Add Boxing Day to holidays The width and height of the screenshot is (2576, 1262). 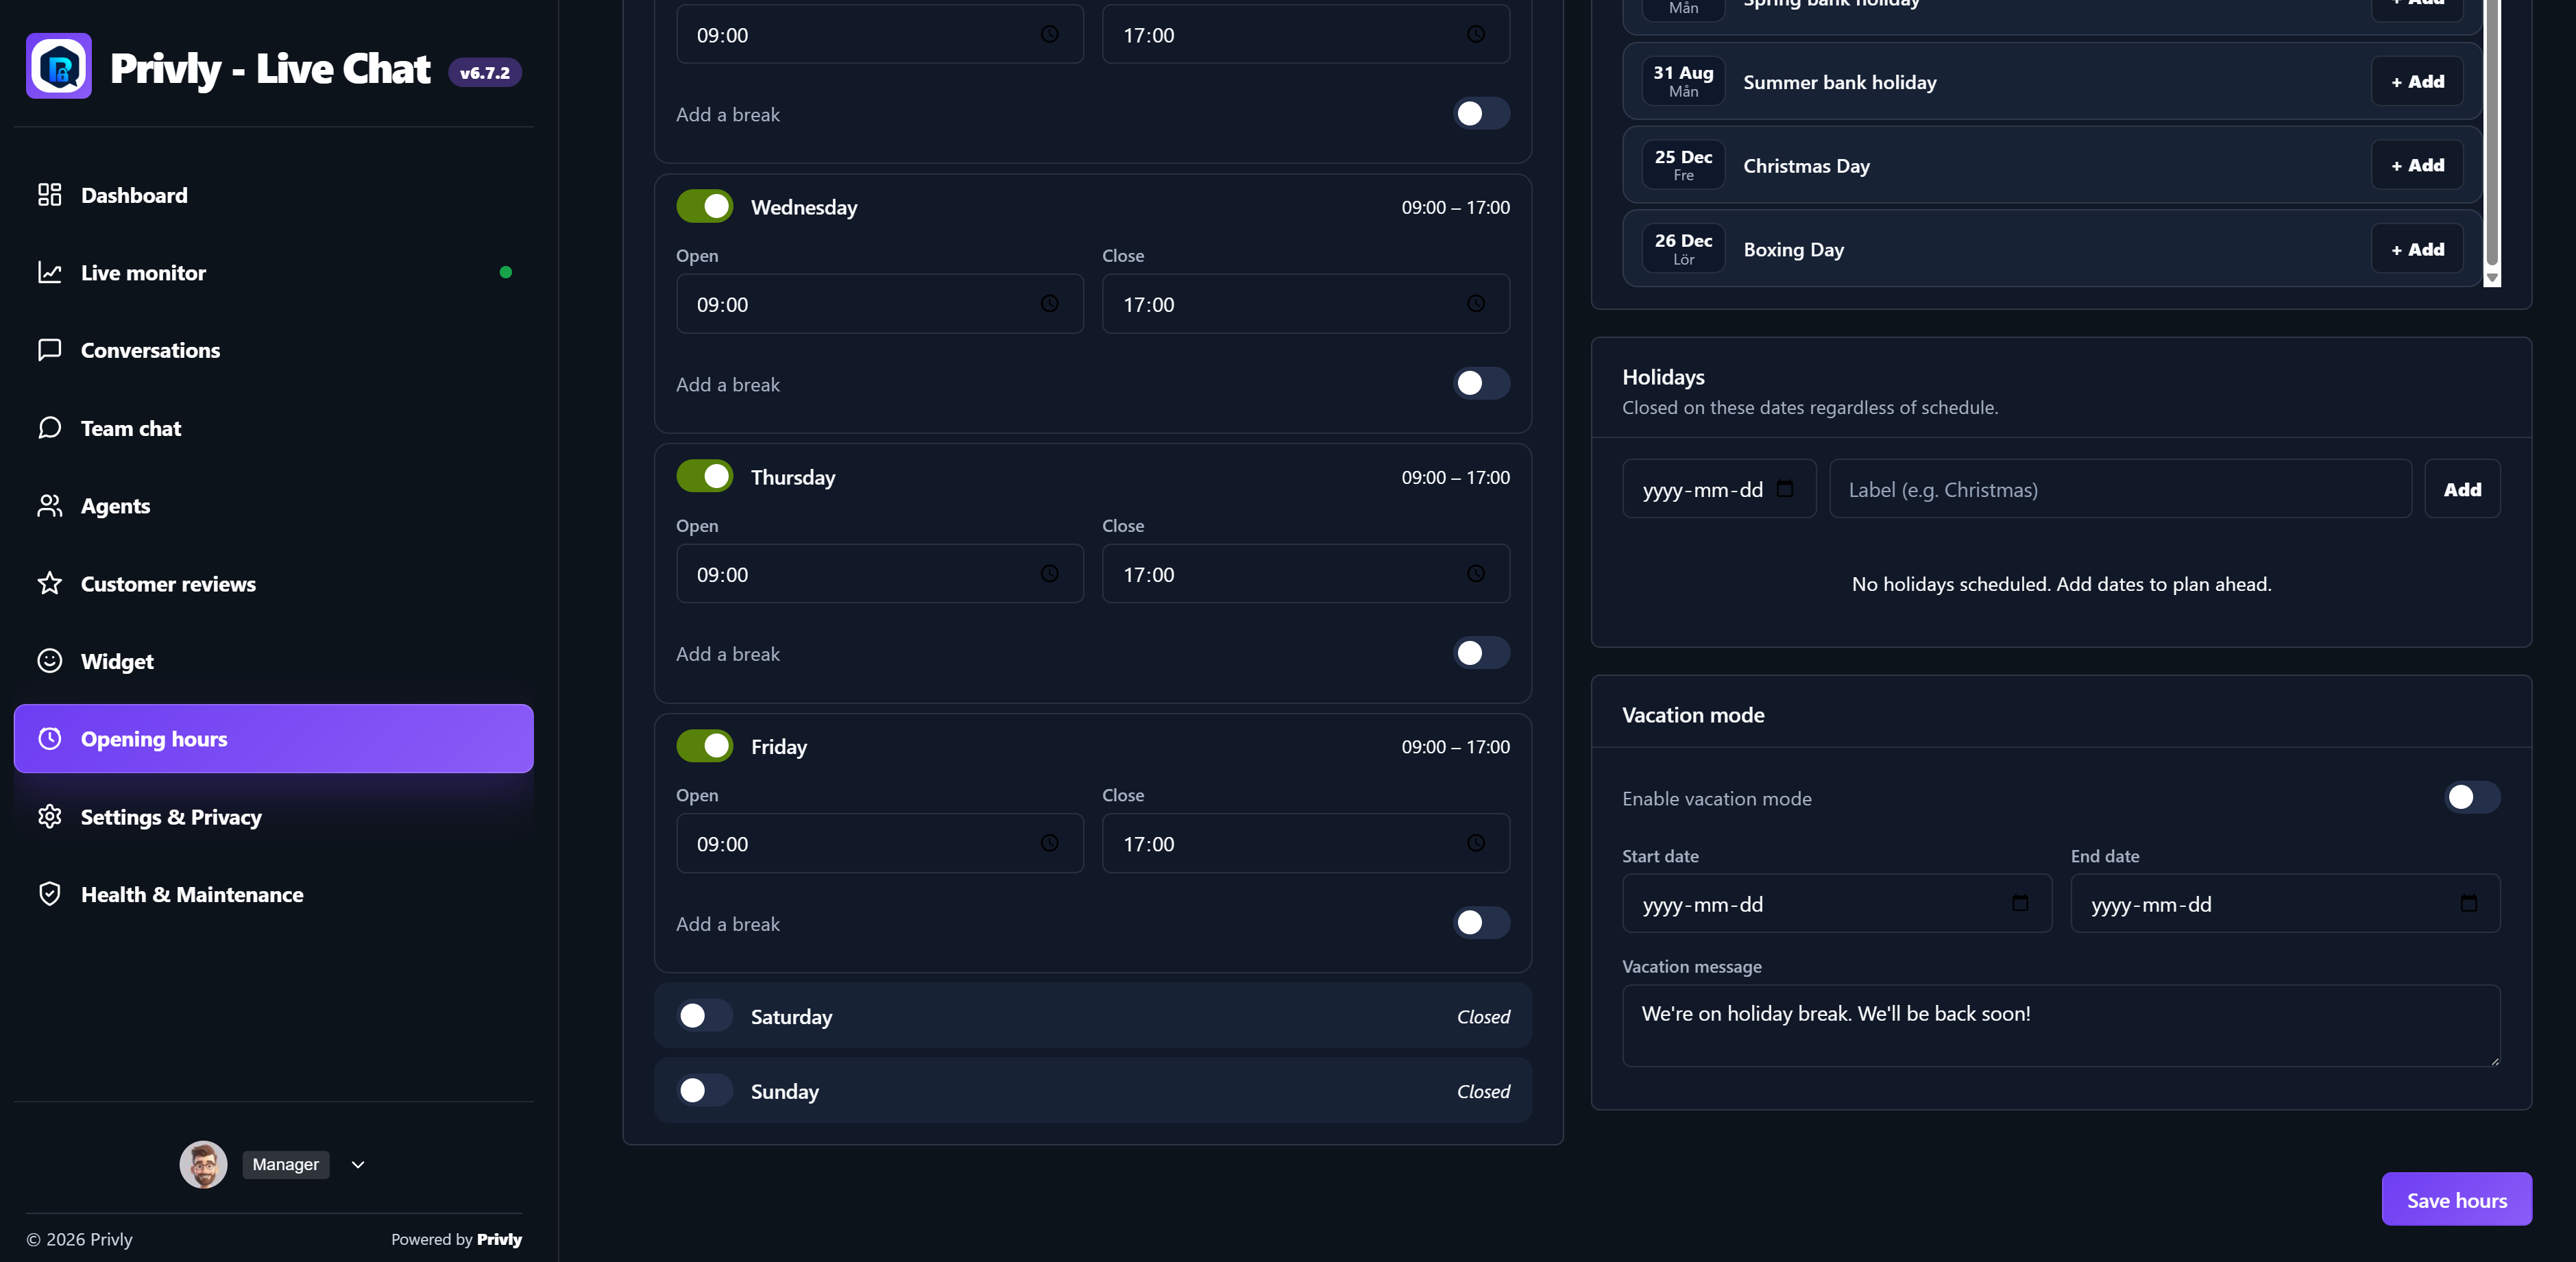[x=2417, y=249]
